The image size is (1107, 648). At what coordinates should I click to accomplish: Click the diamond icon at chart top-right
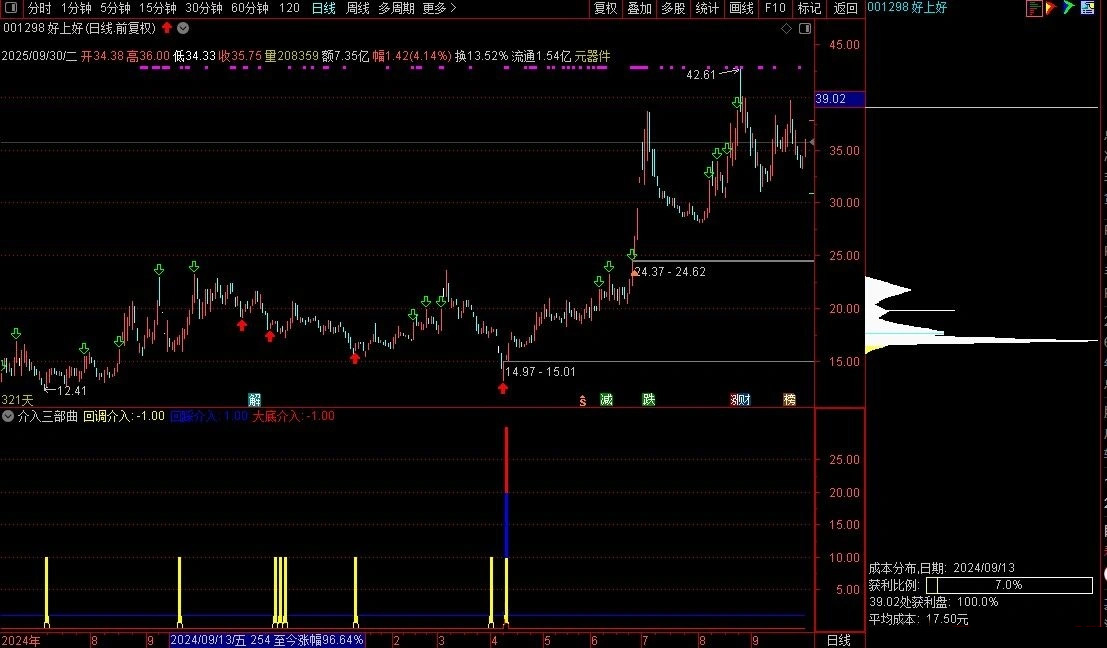pyautogui.click(x=786, y=28)
